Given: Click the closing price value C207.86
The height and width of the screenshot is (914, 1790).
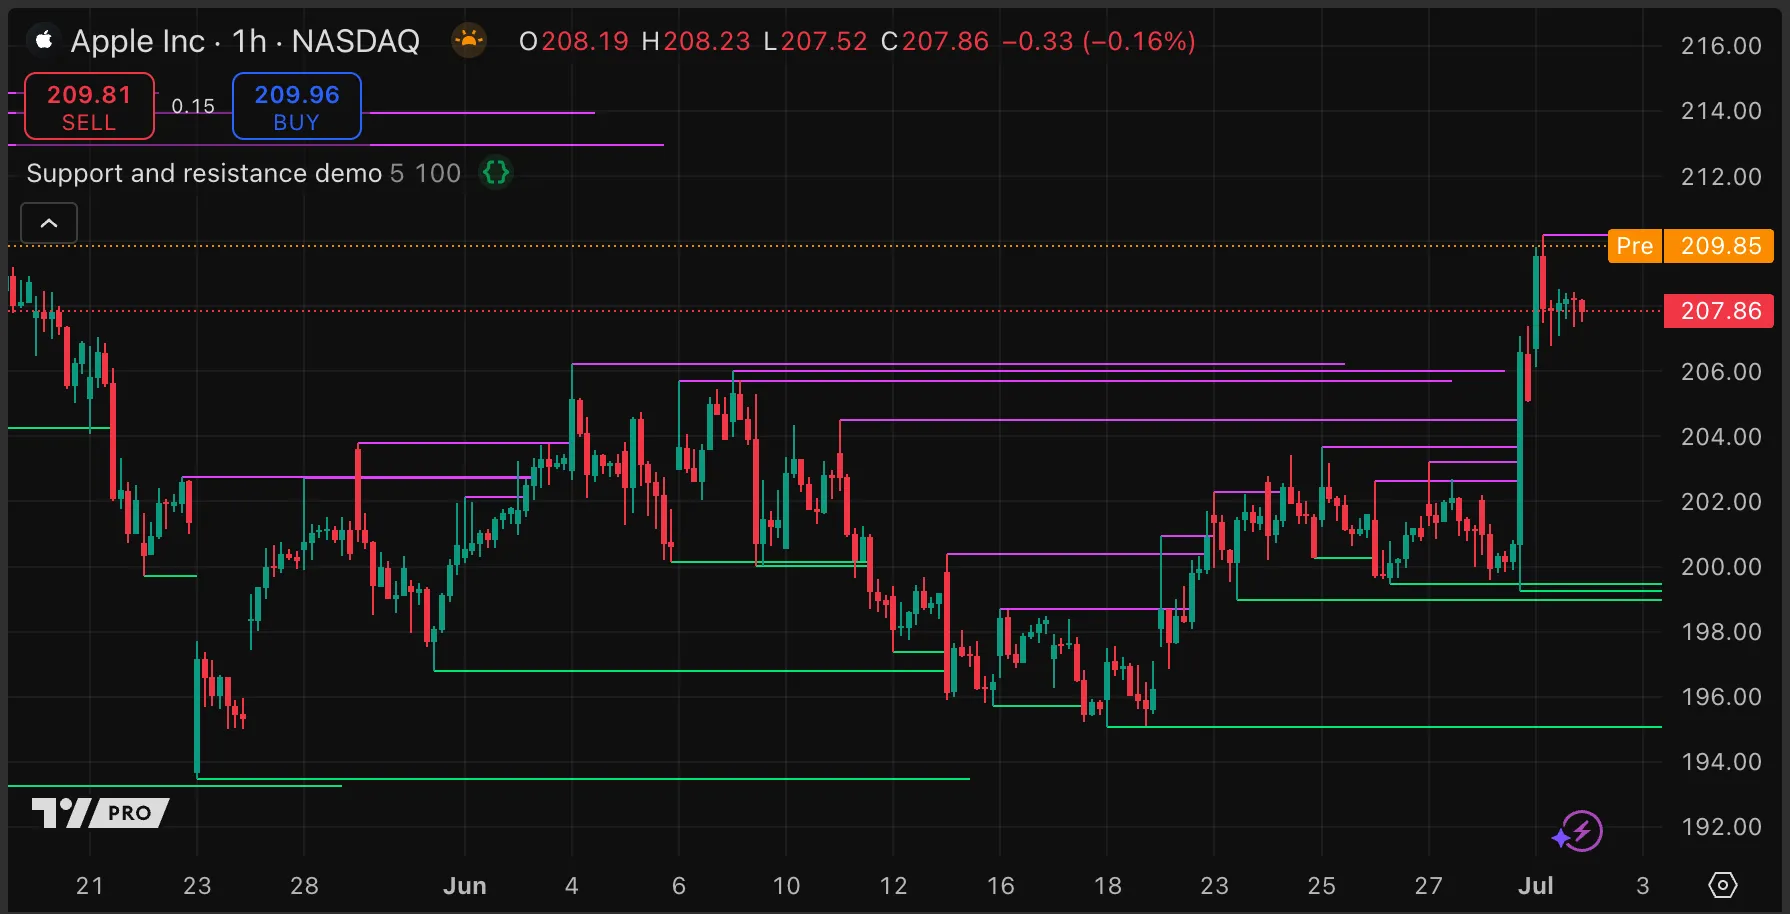Looking at the screenshot, I should pyautogui.click(x=935, y=41).
